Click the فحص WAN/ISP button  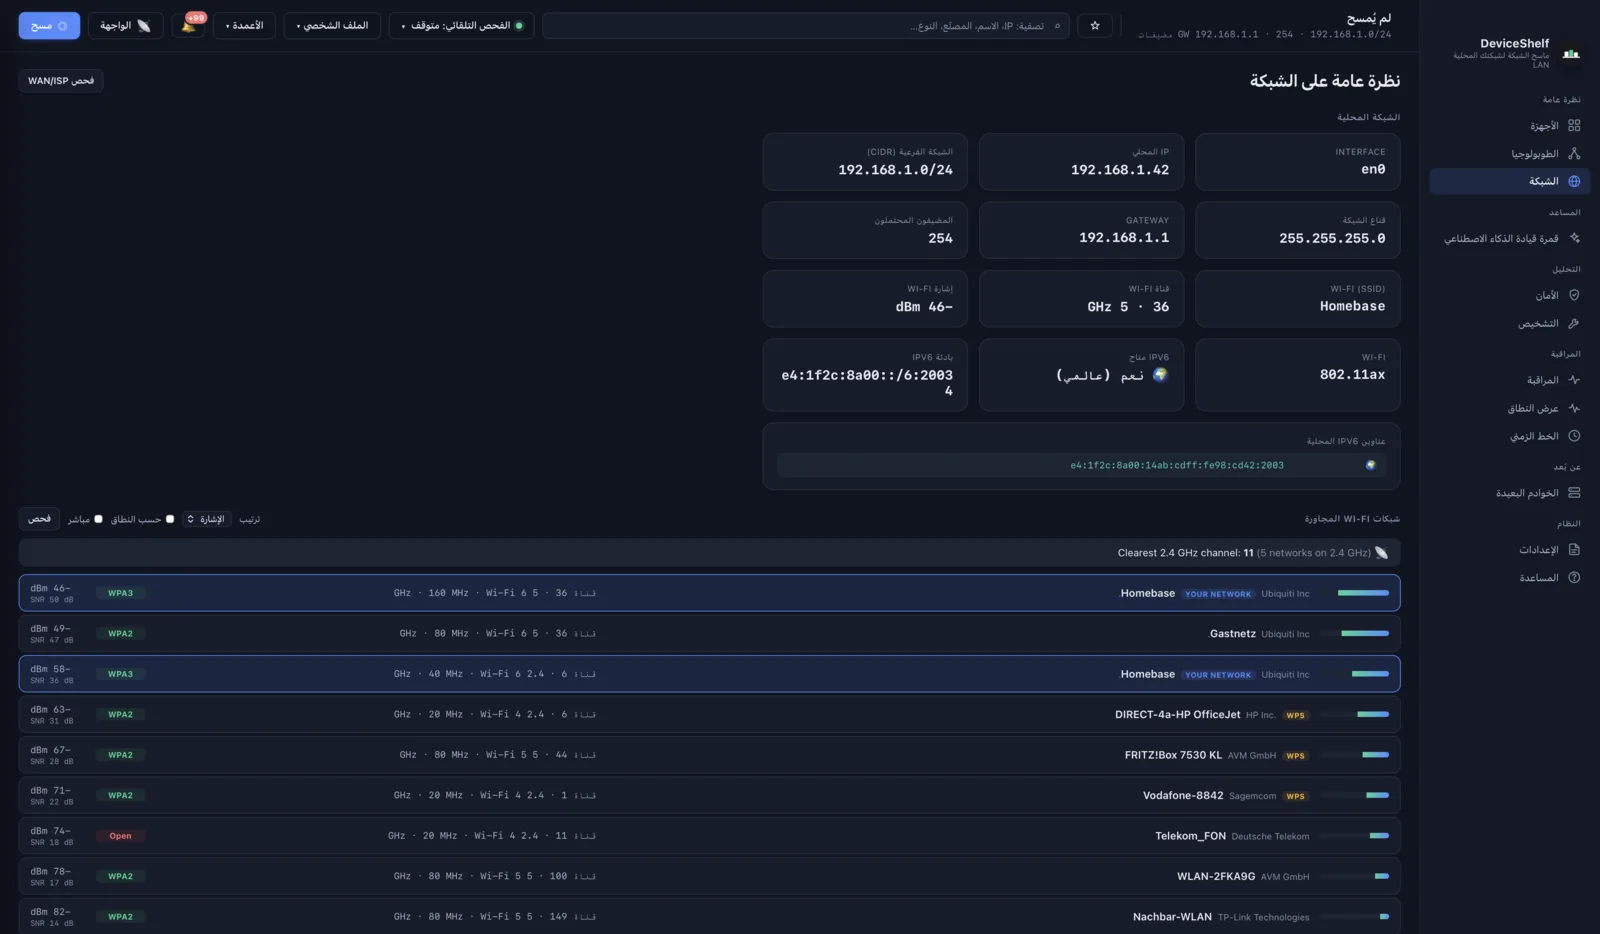click(x=61, y=81)
